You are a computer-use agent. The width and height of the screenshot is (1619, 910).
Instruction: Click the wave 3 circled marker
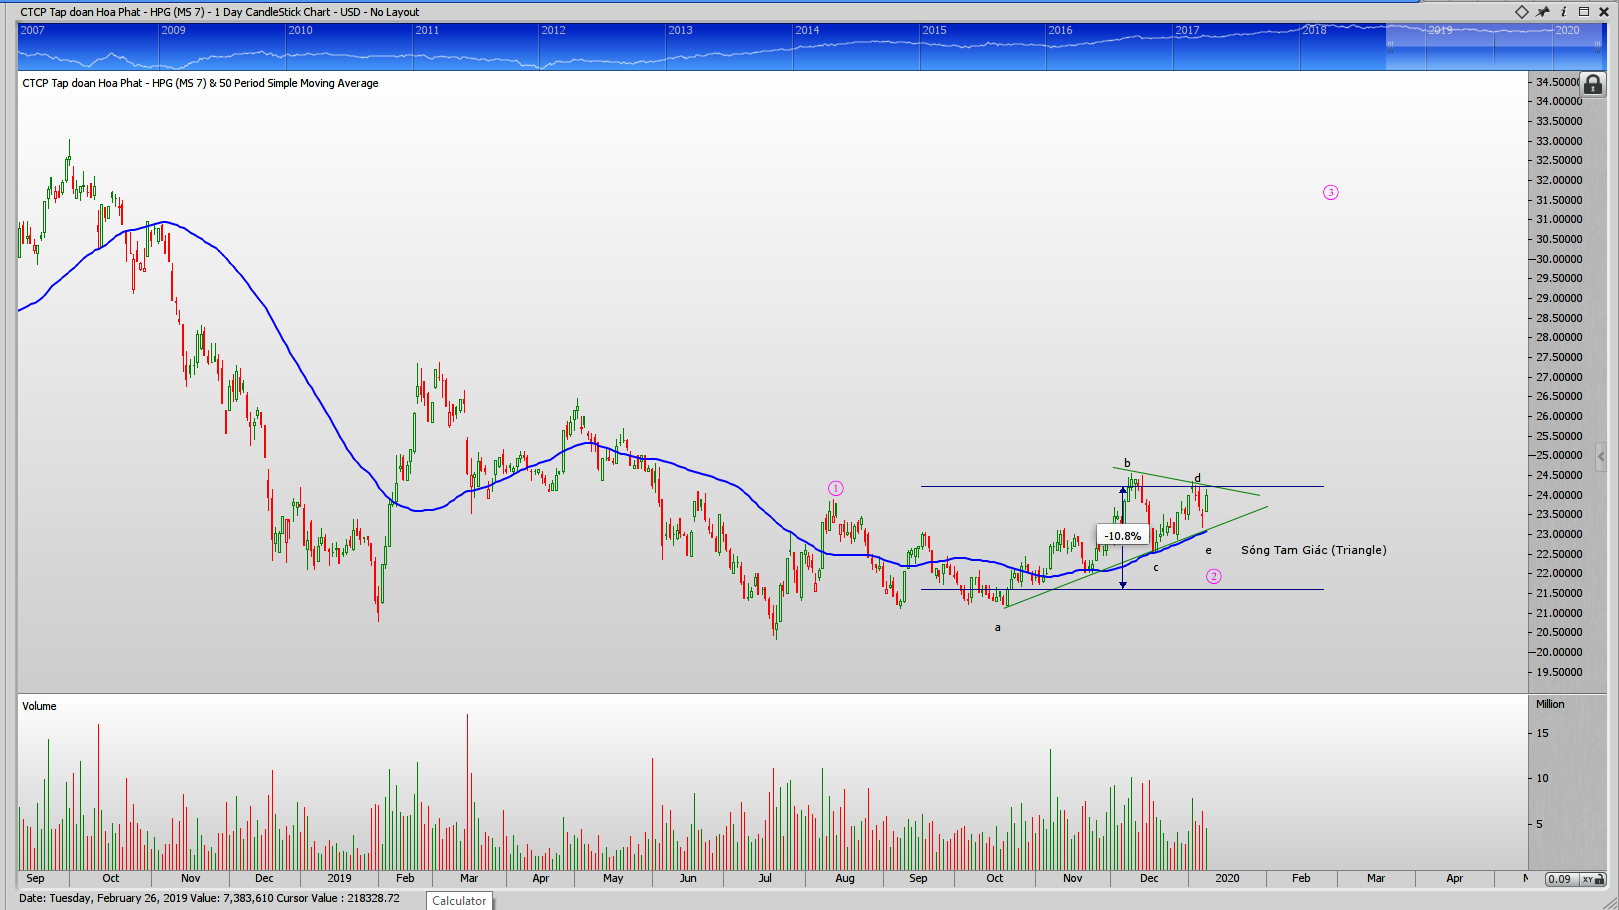(x=1330, y=193)
